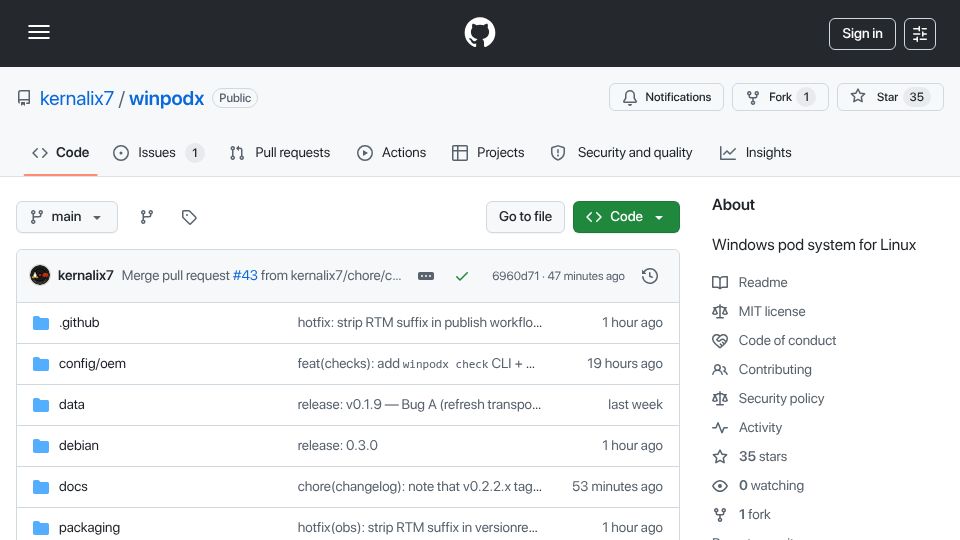Image resolution: width=960 pixels, height=540 pixels.
Task: Open the Insights tab
Action: pyautogui.click(x=756, y=152)
